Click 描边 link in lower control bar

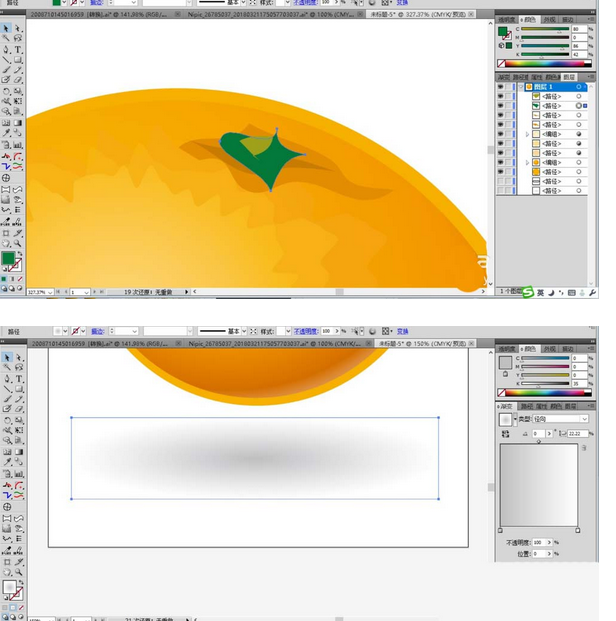click(97, 331)
